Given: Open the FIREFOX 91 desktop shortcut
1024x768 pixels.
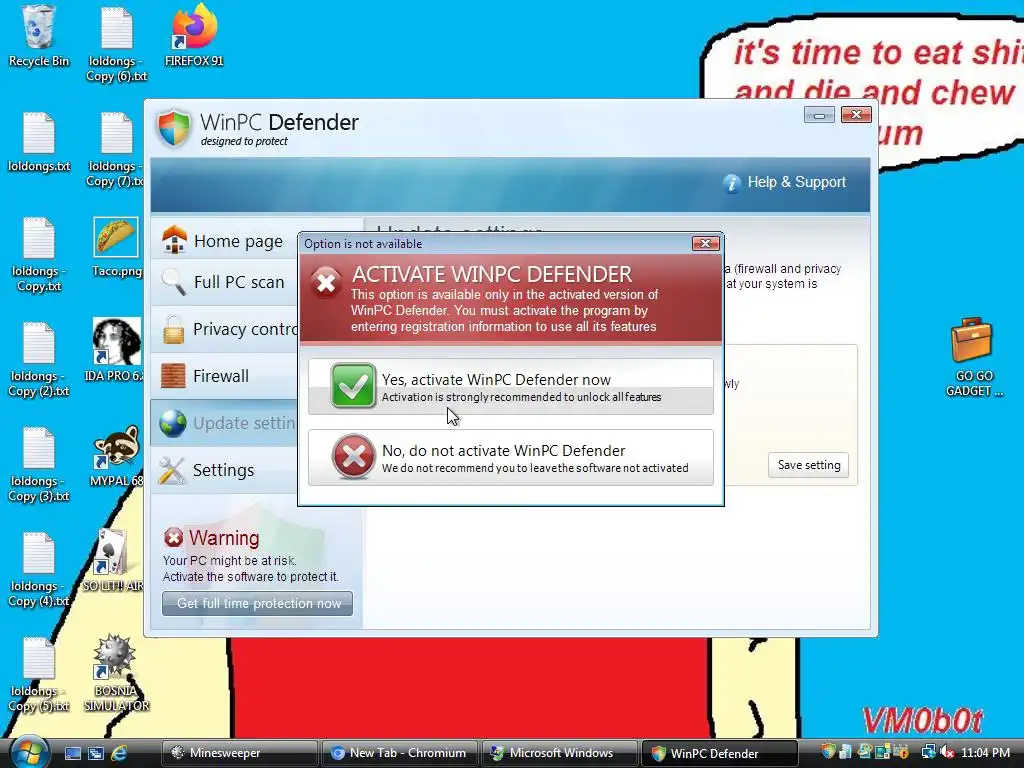Looking at the screenshot, I should pyautogui.click(x=194, y=36).
